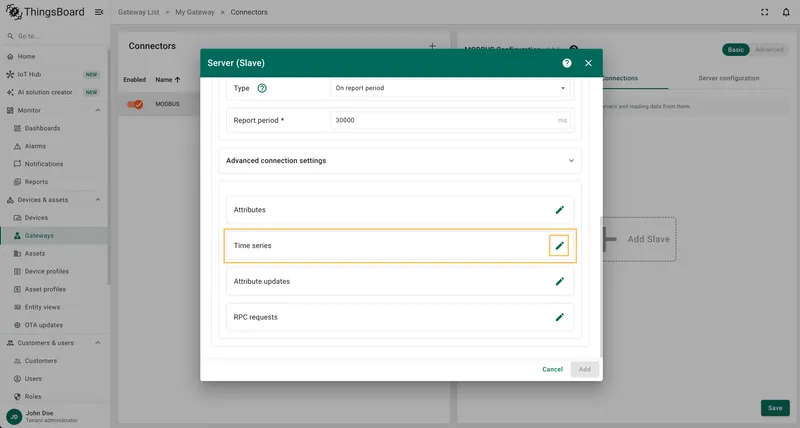
Task: Click the dialog scrollbar
Action: 601,286
